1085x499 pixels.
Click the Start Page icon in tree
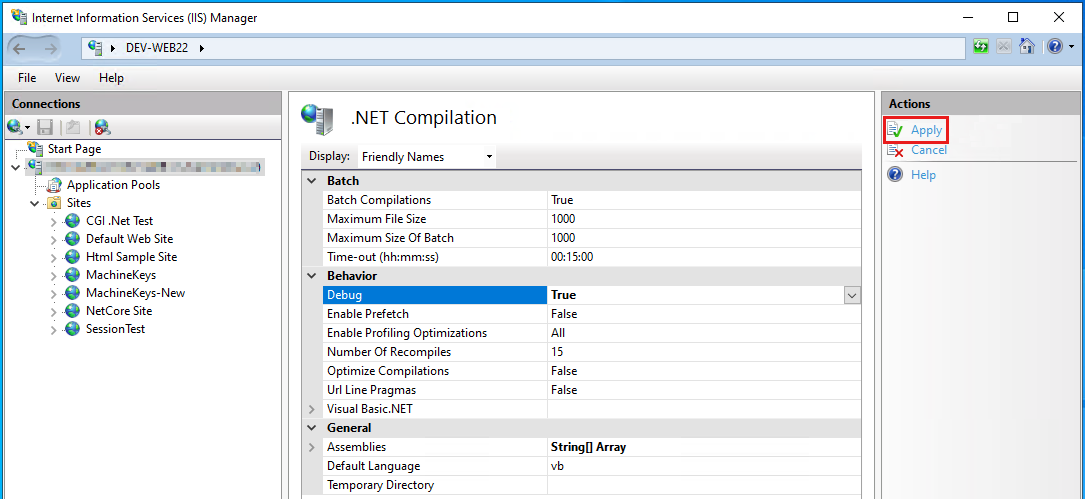pyautogui.click(x=36, y=149)
